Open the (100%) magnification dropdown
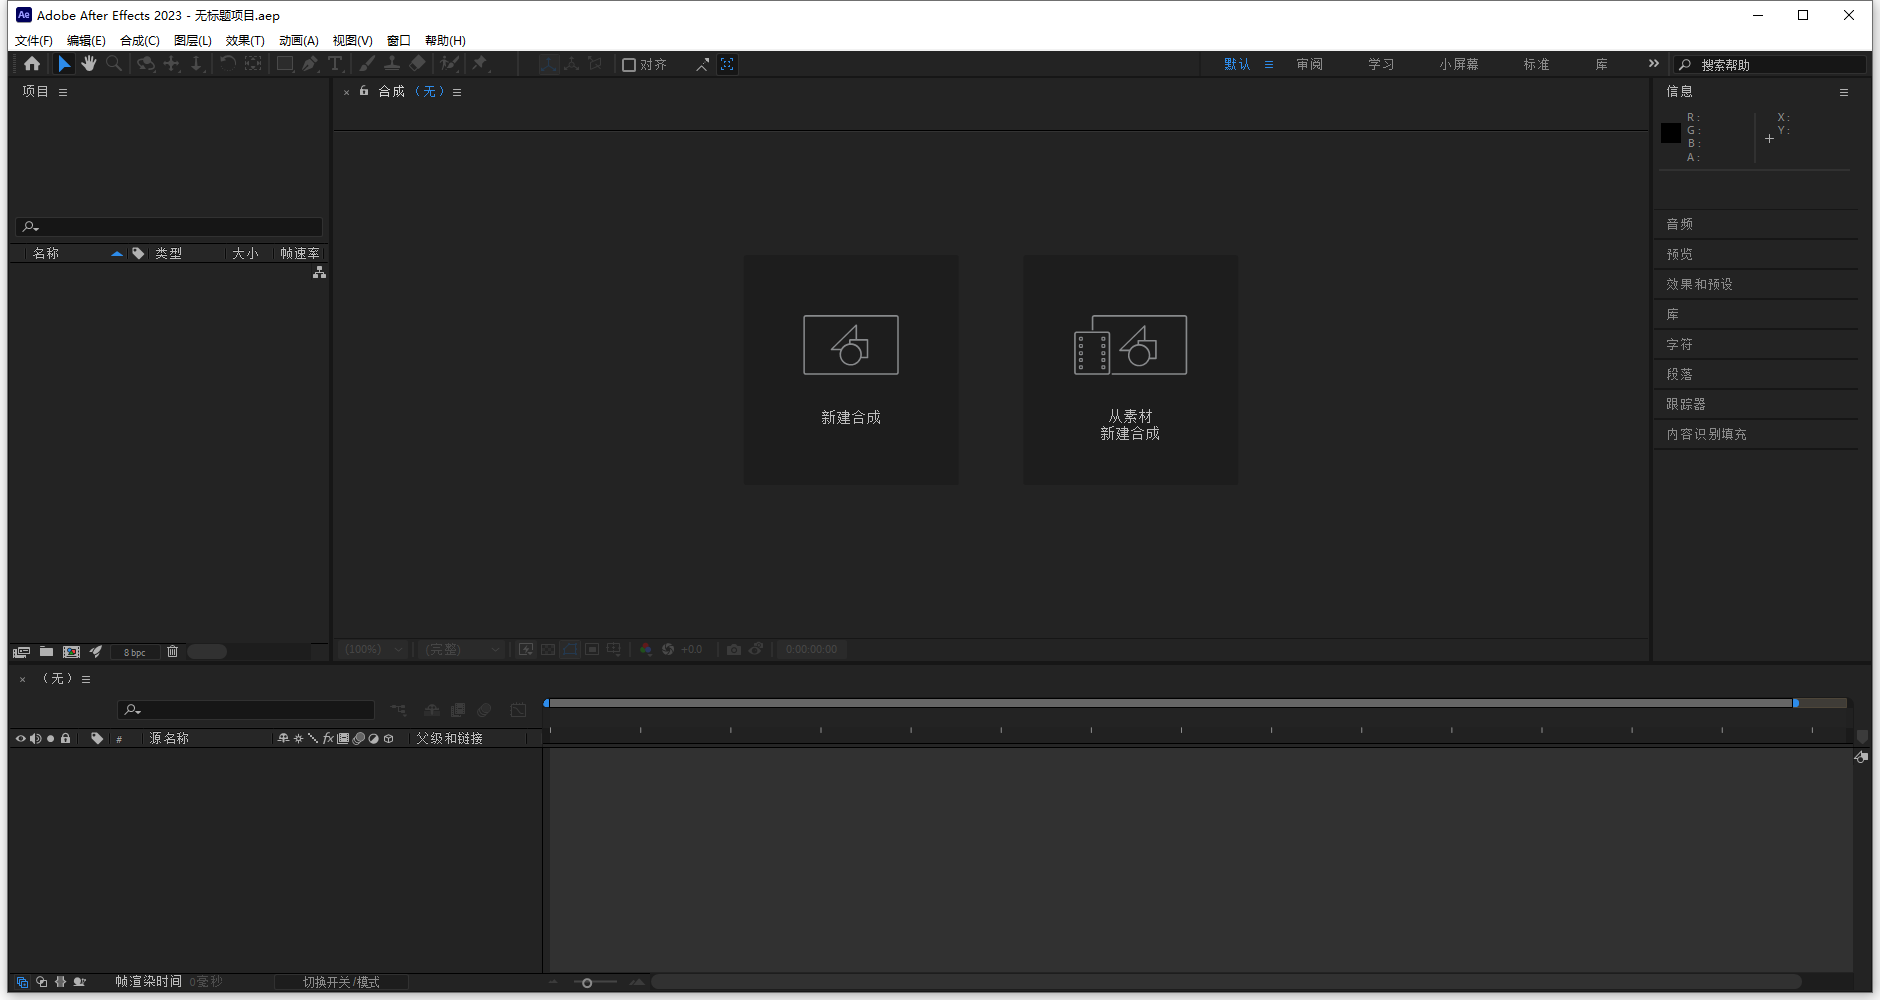1880x1000 pixels. point(373,649)
